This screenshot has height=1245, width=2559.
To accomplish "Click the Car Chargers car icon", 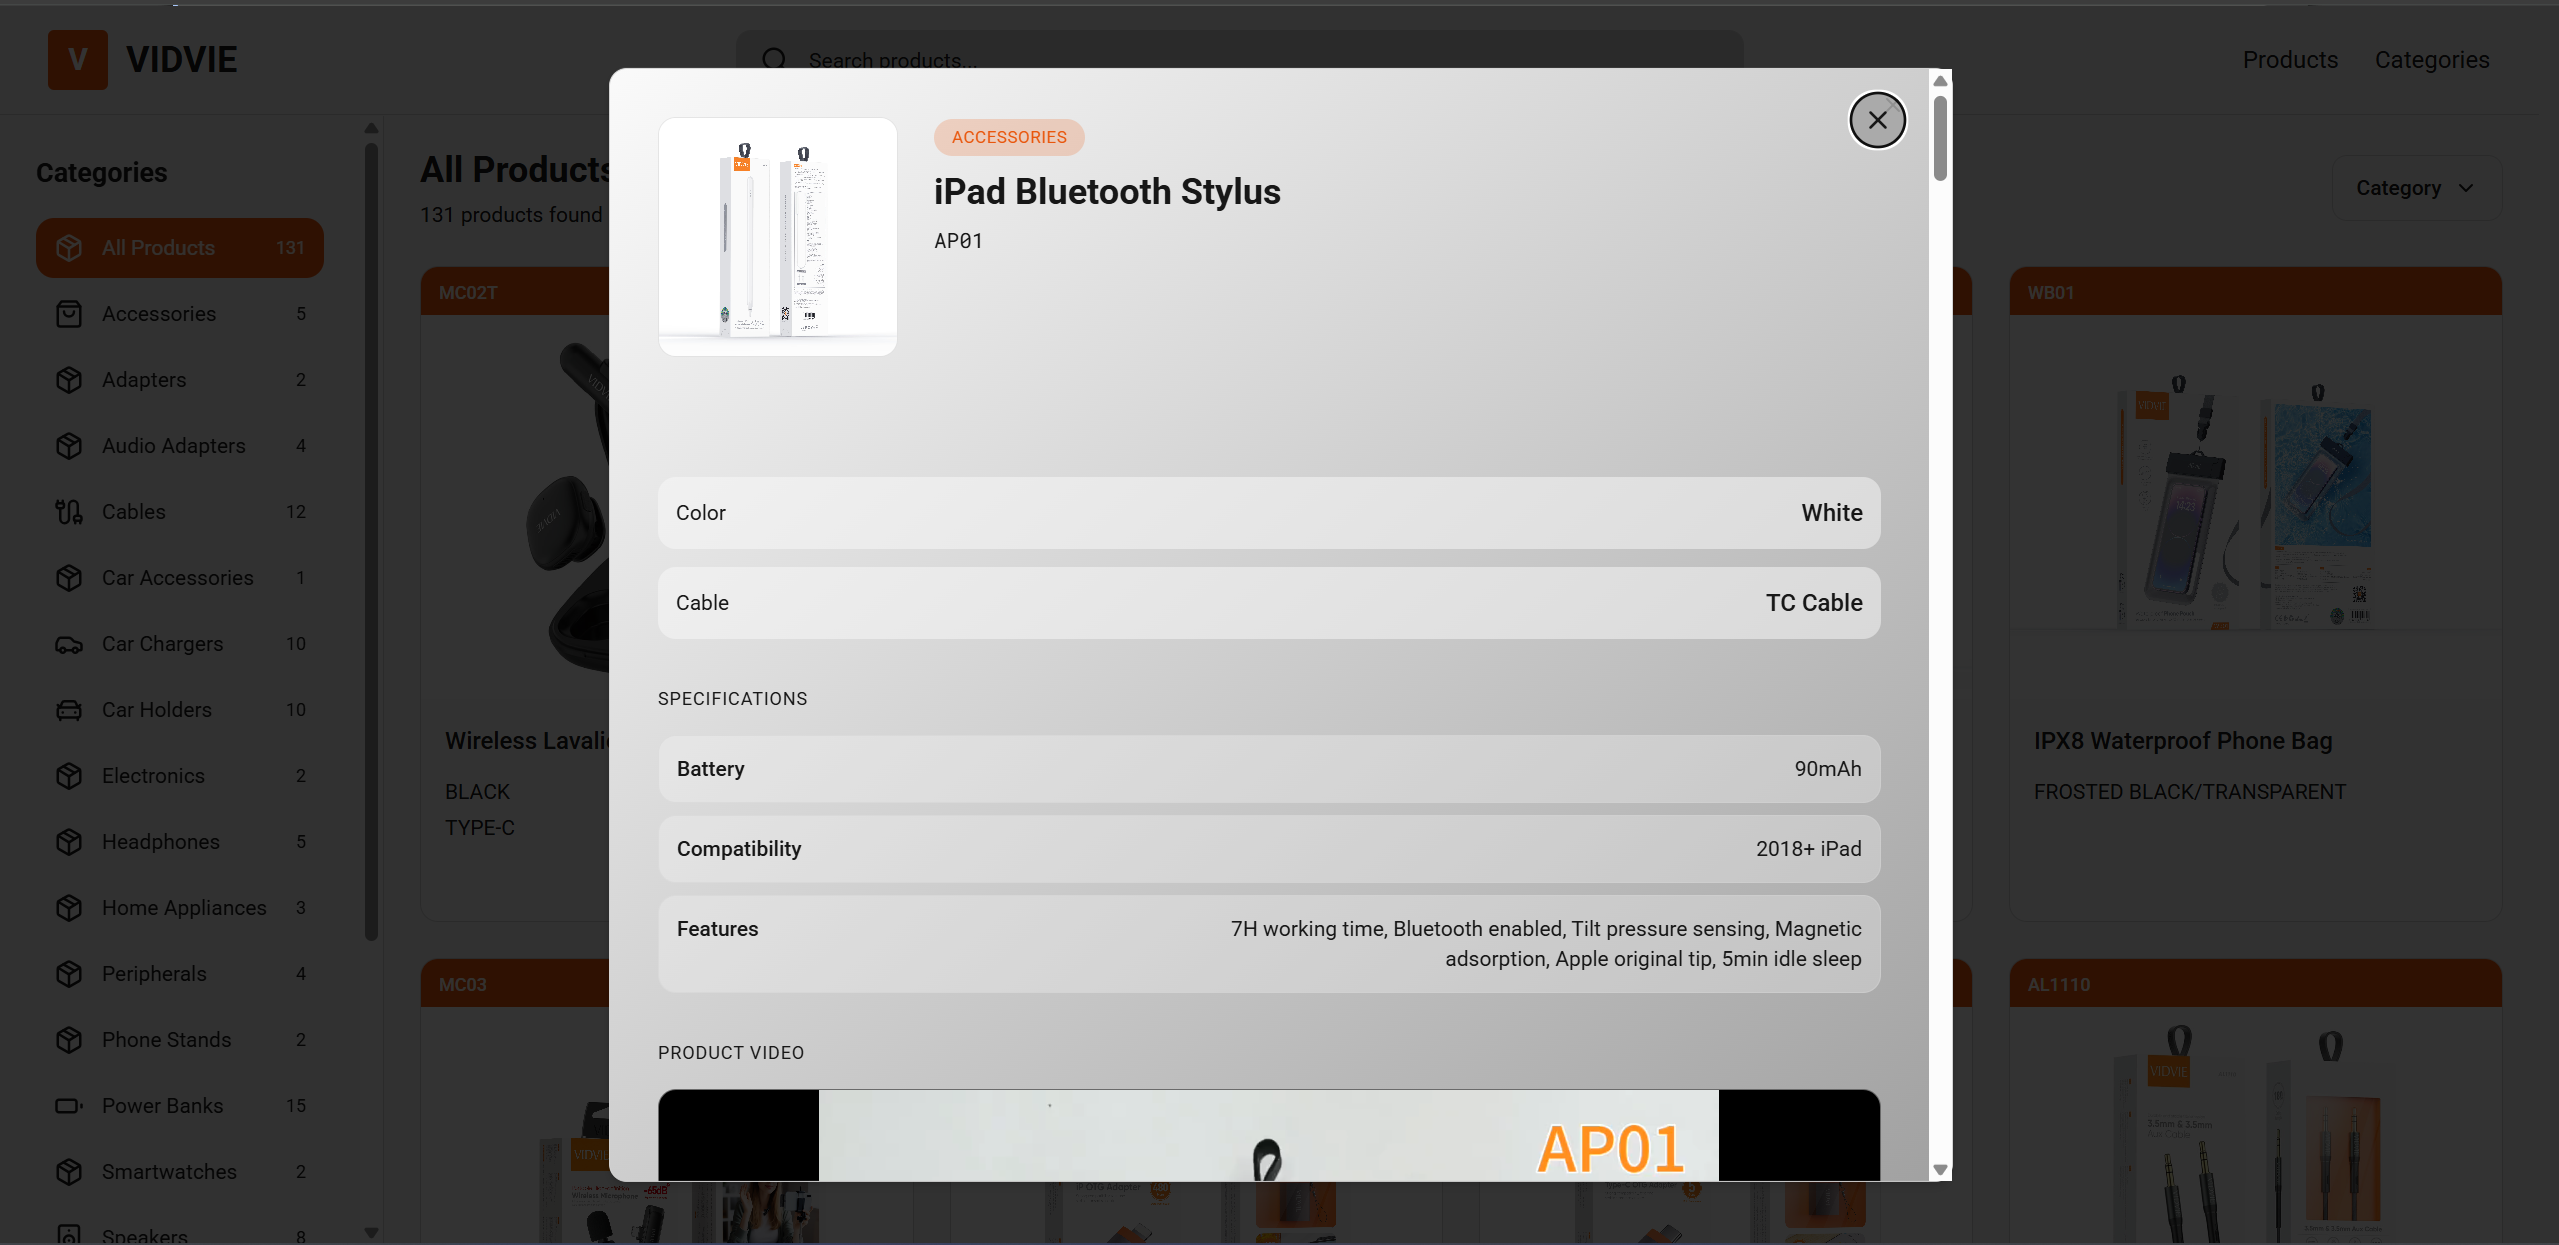I will [x=69, y=644].
